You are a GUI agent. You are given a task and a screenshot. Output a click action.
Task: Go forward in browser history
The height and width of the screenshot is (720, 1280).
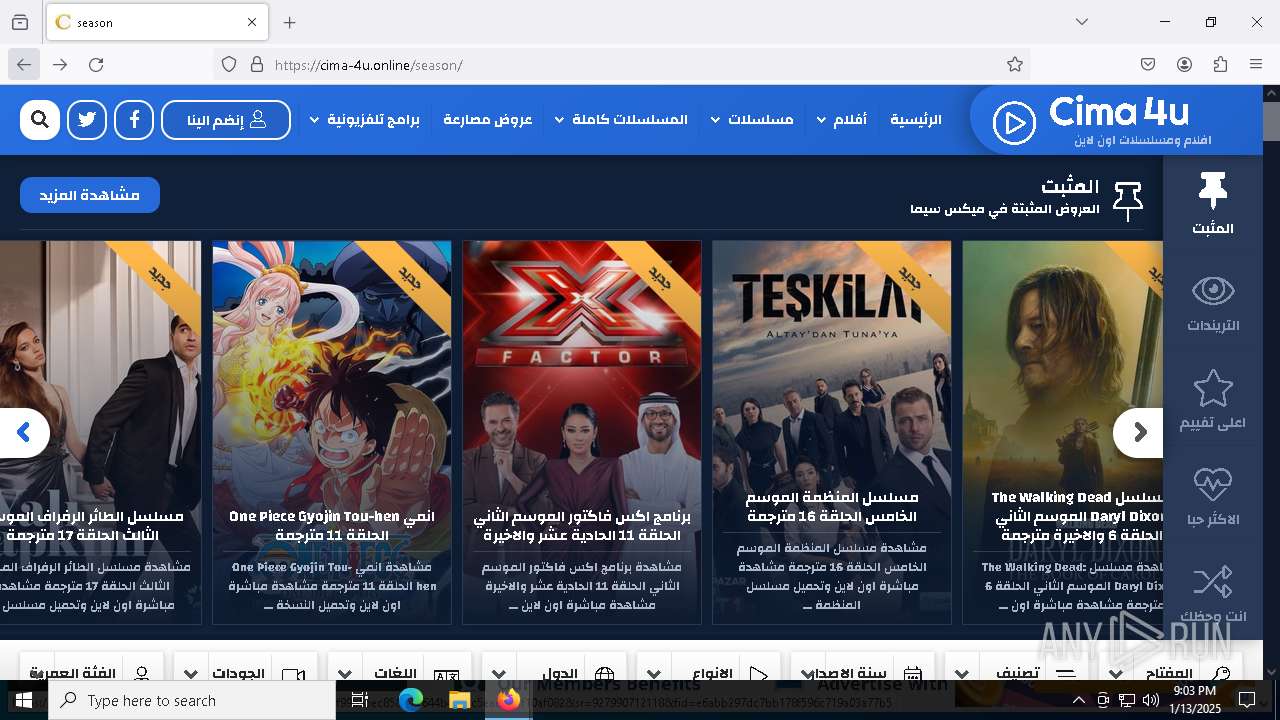click(x=60, y=64)
